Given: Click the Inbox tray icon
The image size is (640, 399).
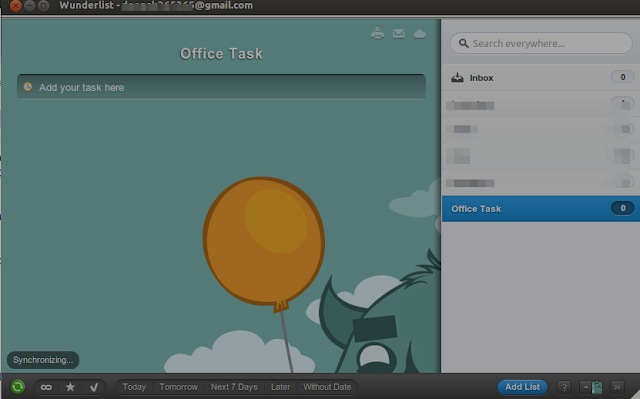Looking at the screenshot, I should click(x=457, y=77).
